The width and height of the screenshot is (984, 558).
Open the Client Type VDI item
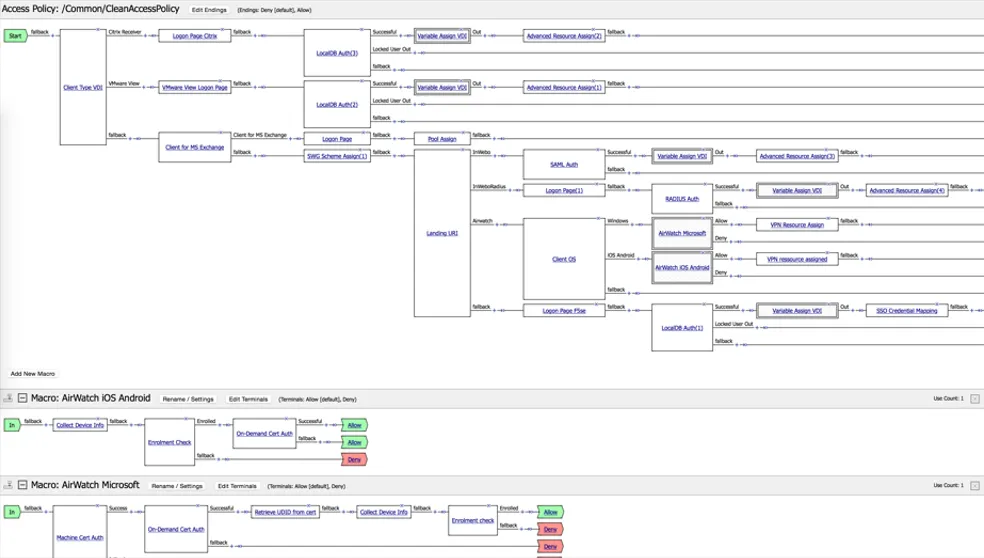pyautogui.click(x=83, y=87)
